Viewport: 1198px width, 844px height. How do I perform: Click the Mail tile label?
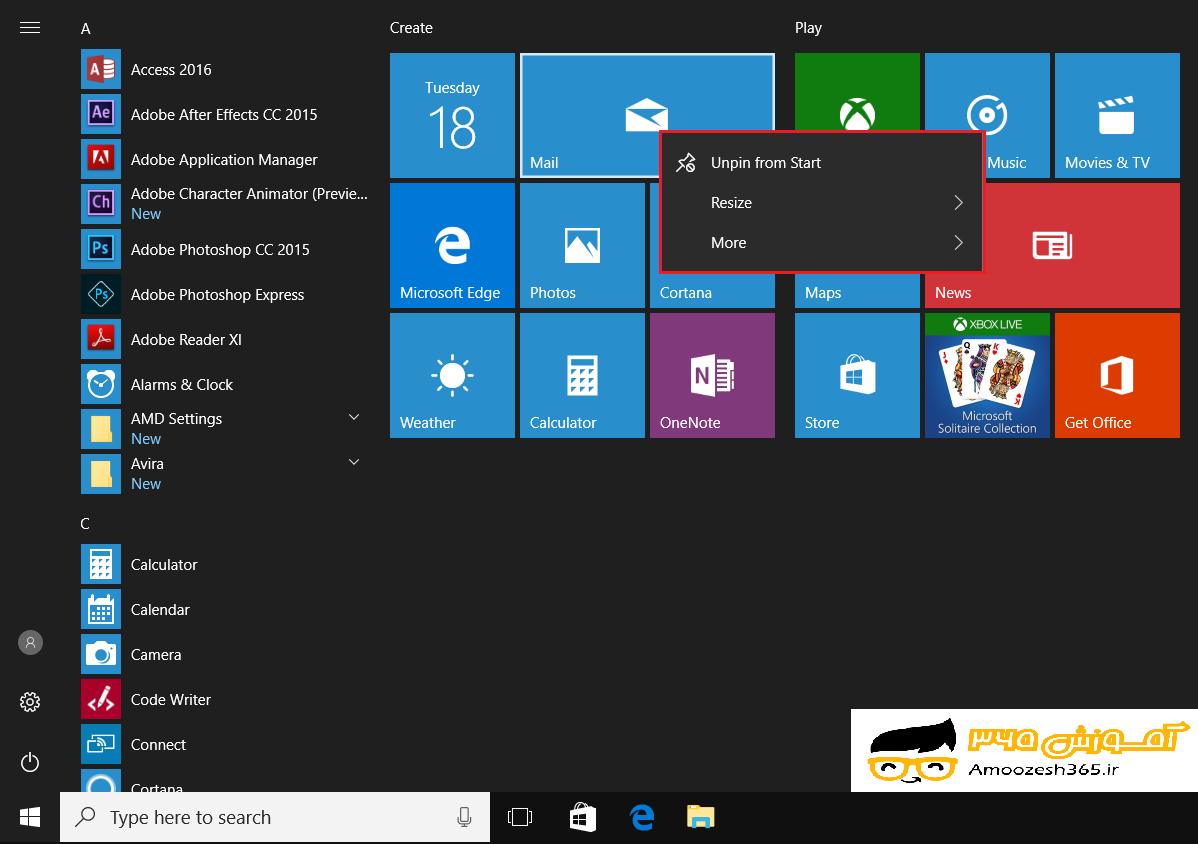click(544, 163)
